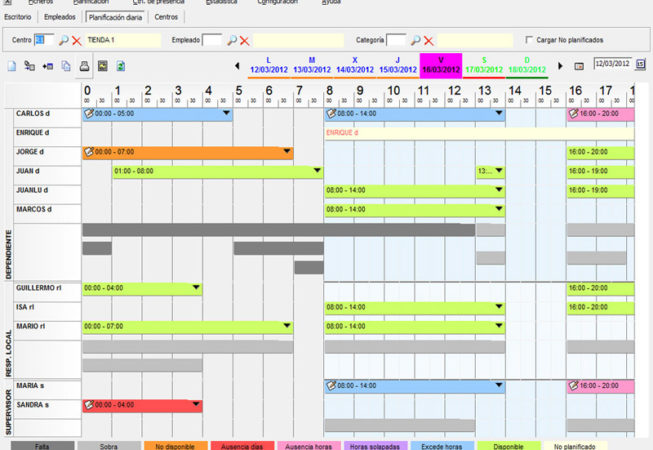Open the Configuración menu
Image resolution: width=653 pixels, height=450 pixels.
click(x=277, y=2)
